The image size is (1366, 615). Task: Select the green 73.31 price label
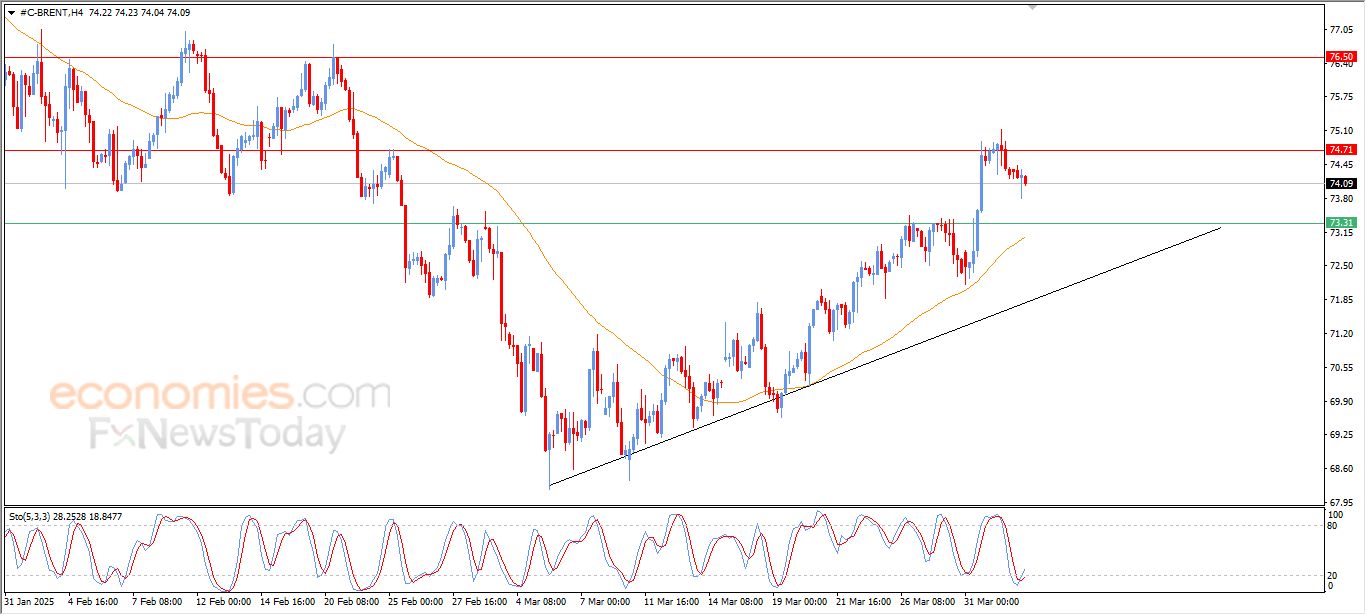tap(1340, 222)
